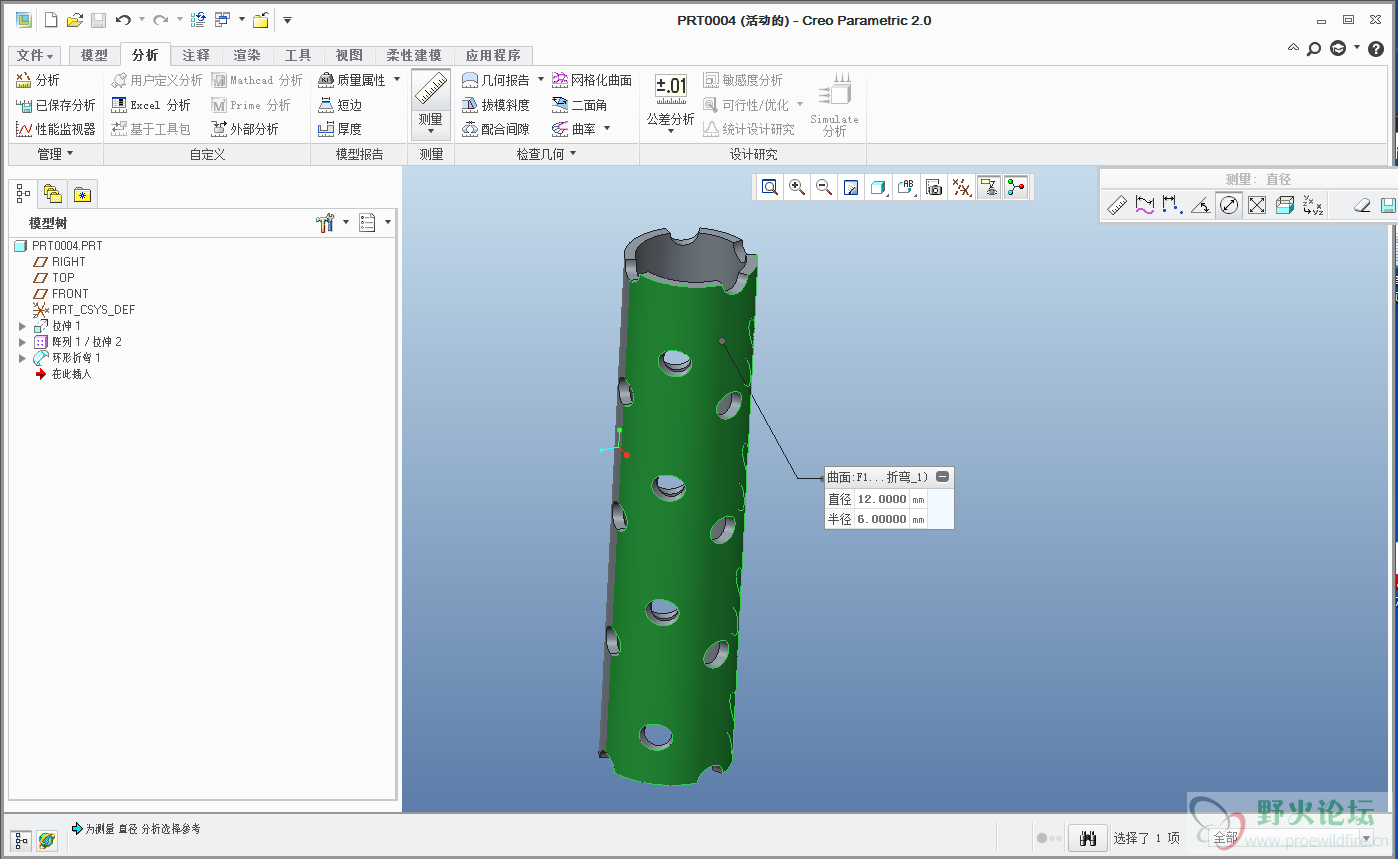Expand the 管理 group dropdown

pos(55,154)
